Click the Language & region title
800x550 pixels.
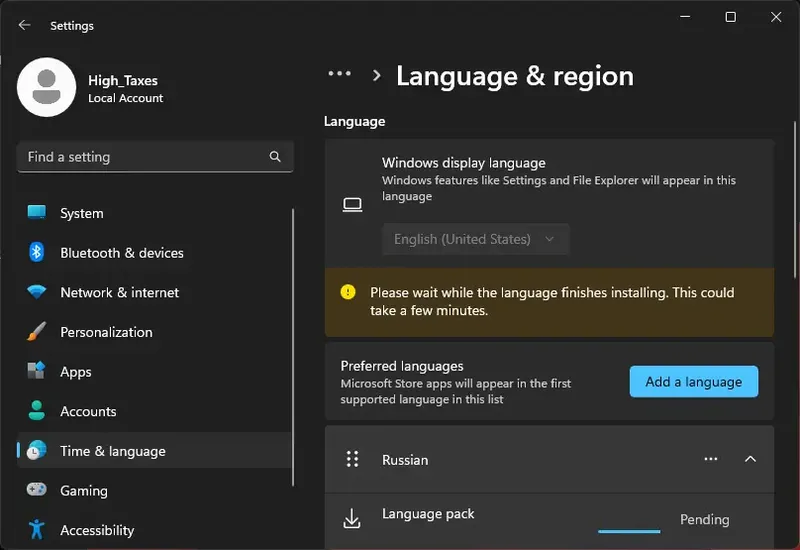point(515,76)
